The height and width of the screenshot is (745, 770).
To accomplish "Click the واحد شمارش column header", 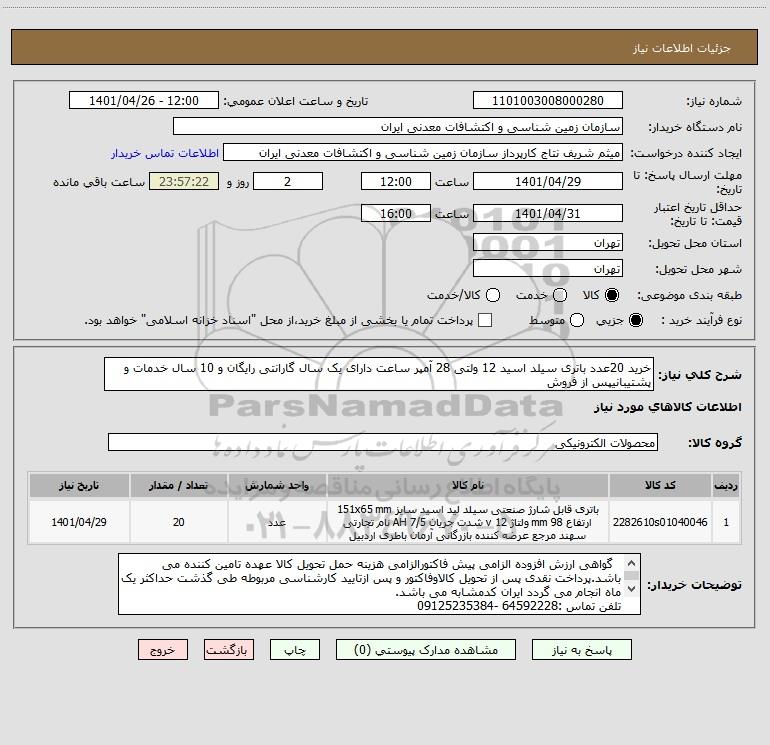I will coord(277,485).
